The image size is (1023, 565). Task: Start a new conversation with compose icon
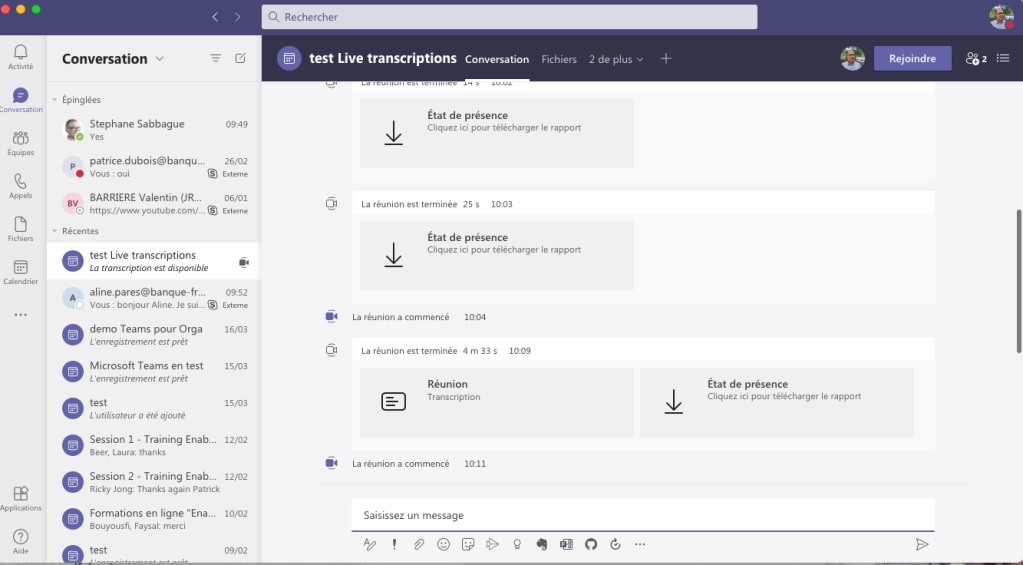click(x=240, y=59)
